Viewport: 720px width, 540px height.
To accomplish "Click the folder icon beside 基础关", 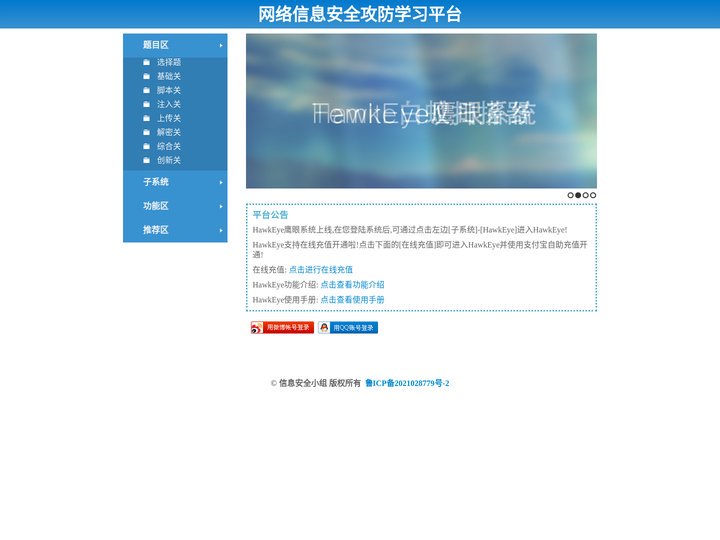I will [146, 76].
